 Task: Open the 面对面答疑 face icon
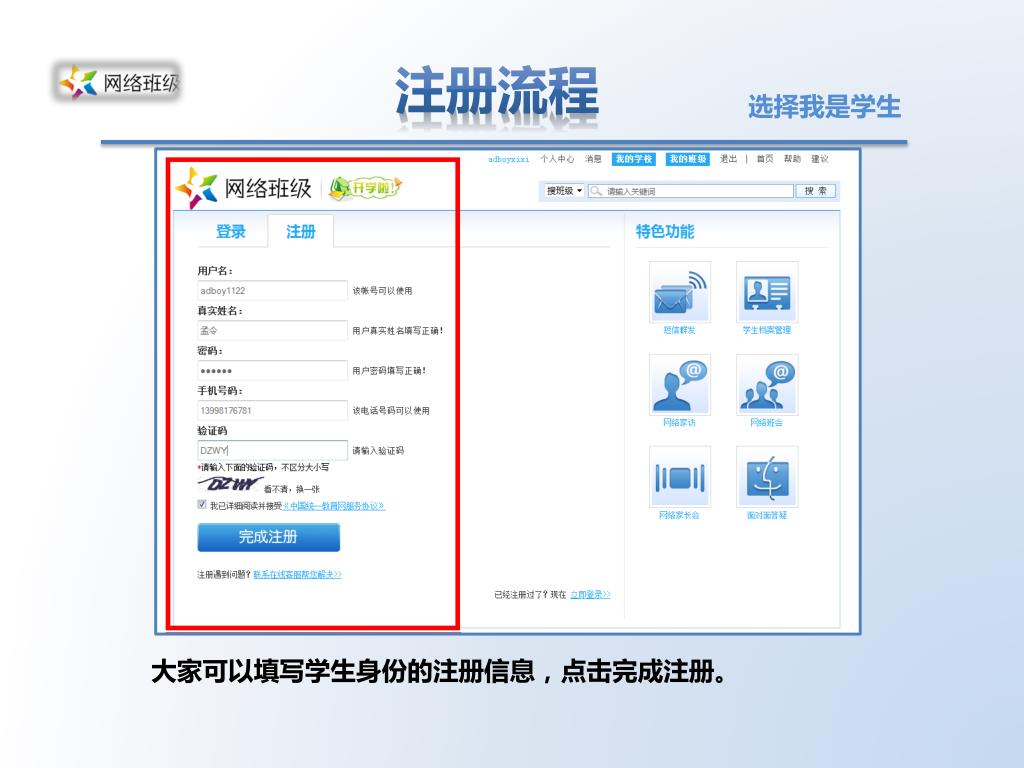pos(767,477)
